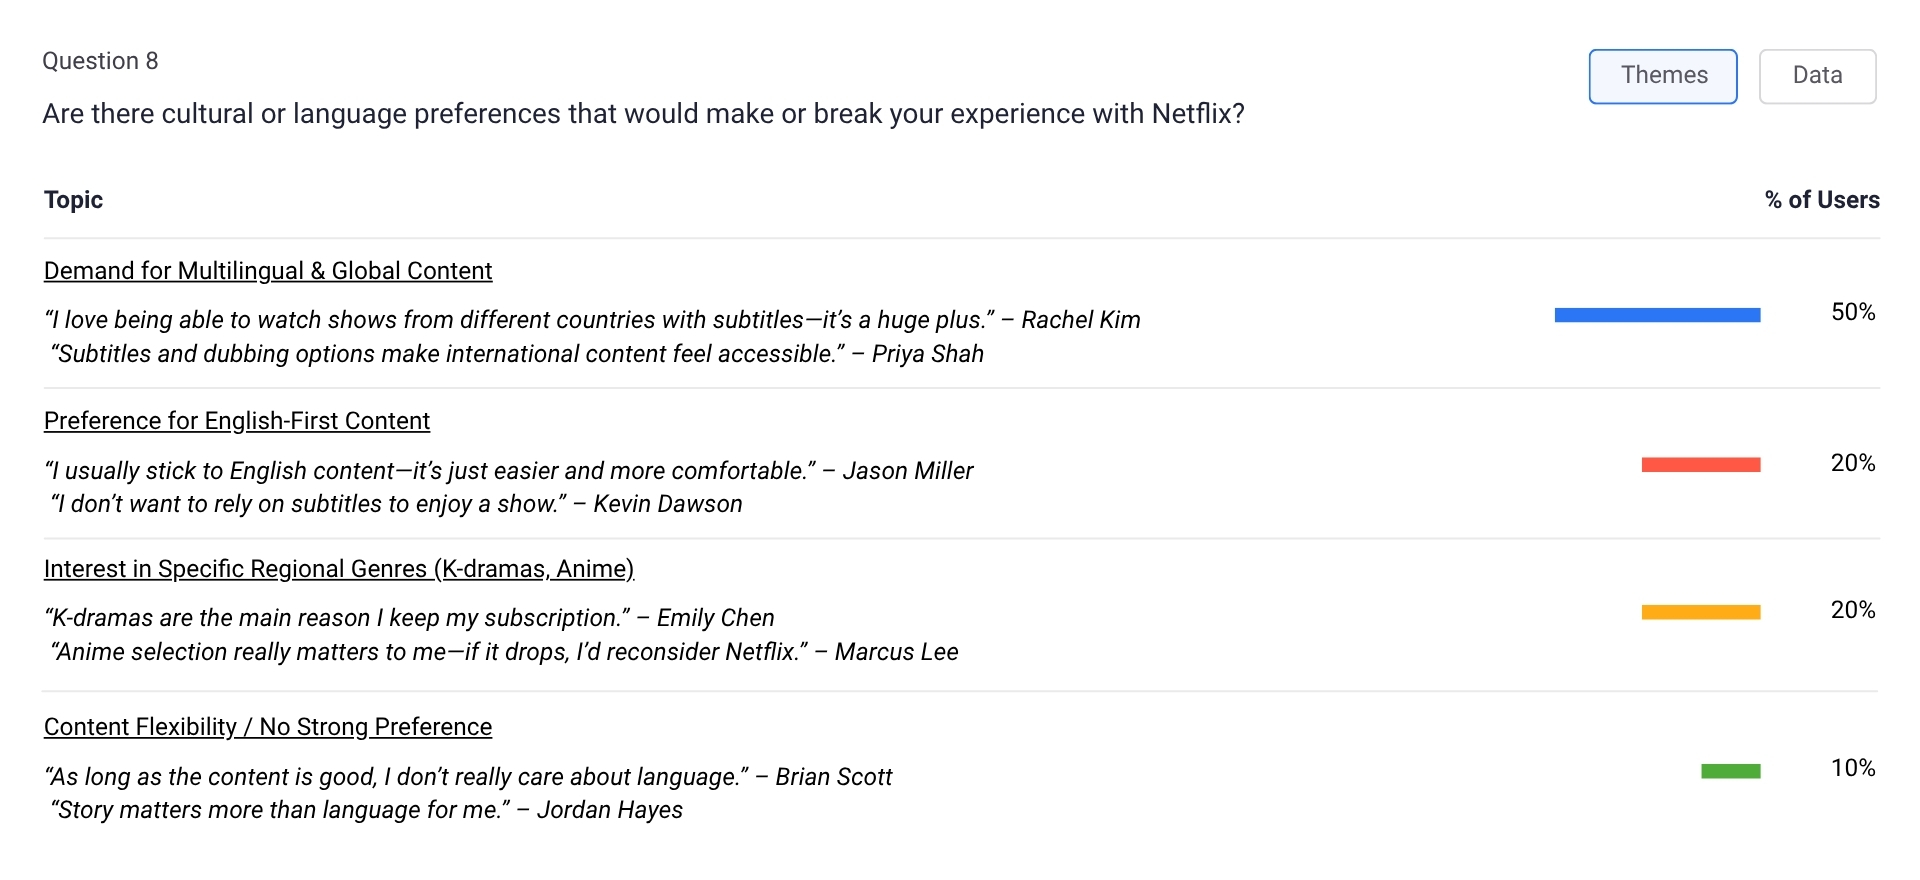This screenshot has width=1920, height=880.
Task: Select Priya Shah's quote on dubbing options
Action: (x=517, y=354)
